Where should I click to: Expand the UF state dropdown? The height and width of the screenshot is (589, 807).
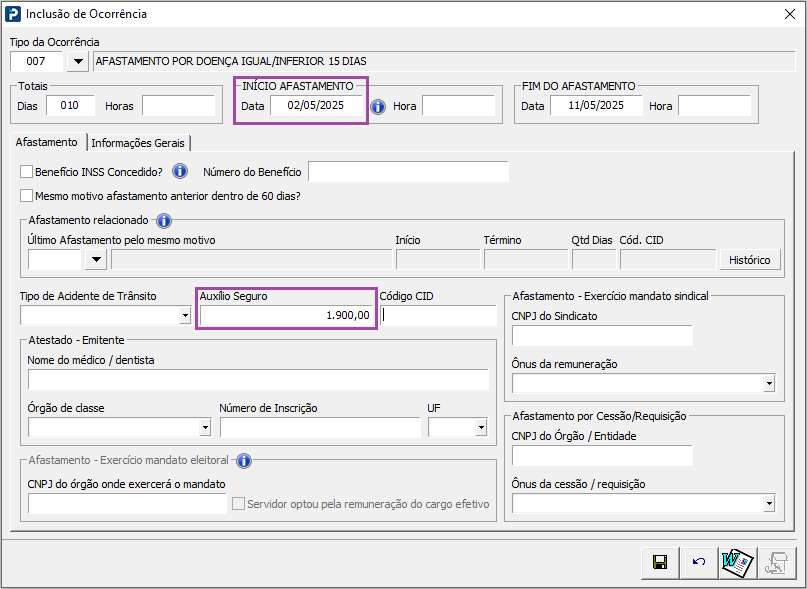(x=481, y=428)
